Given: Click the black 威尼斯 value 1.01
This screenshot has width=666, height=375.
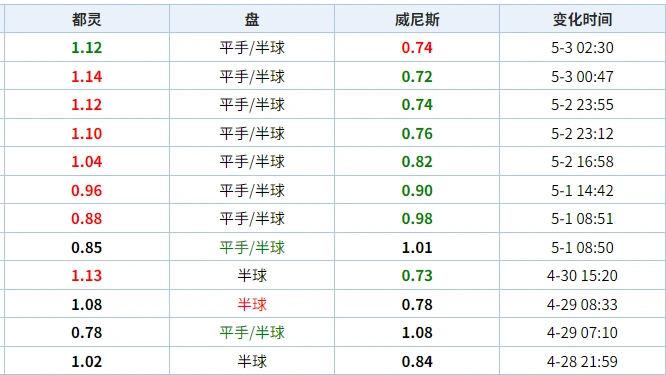Looking at the screenshot, I should pos(417,247).
